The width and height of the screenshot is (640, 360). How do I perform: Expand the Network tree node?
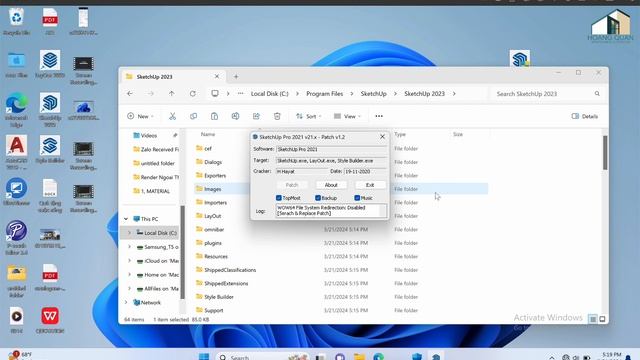(126, 302)
